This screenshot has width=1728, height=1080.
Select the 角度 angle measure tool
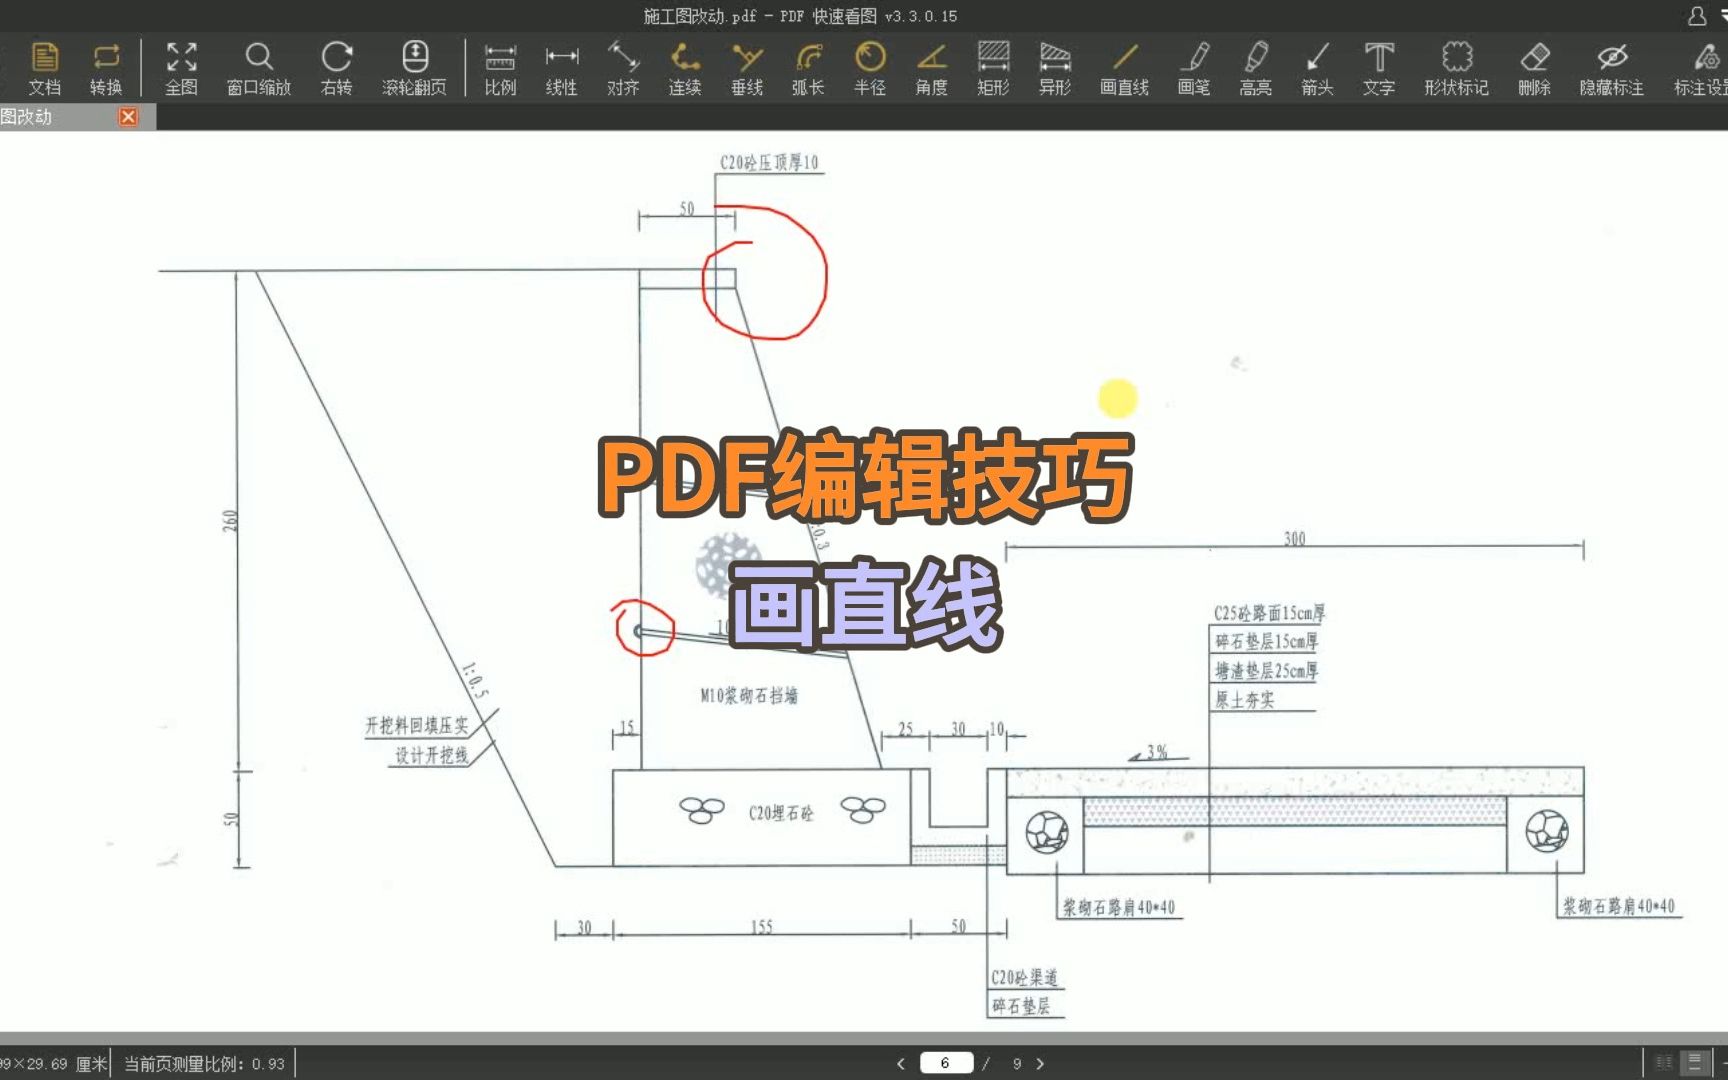(x=930, y=65)
